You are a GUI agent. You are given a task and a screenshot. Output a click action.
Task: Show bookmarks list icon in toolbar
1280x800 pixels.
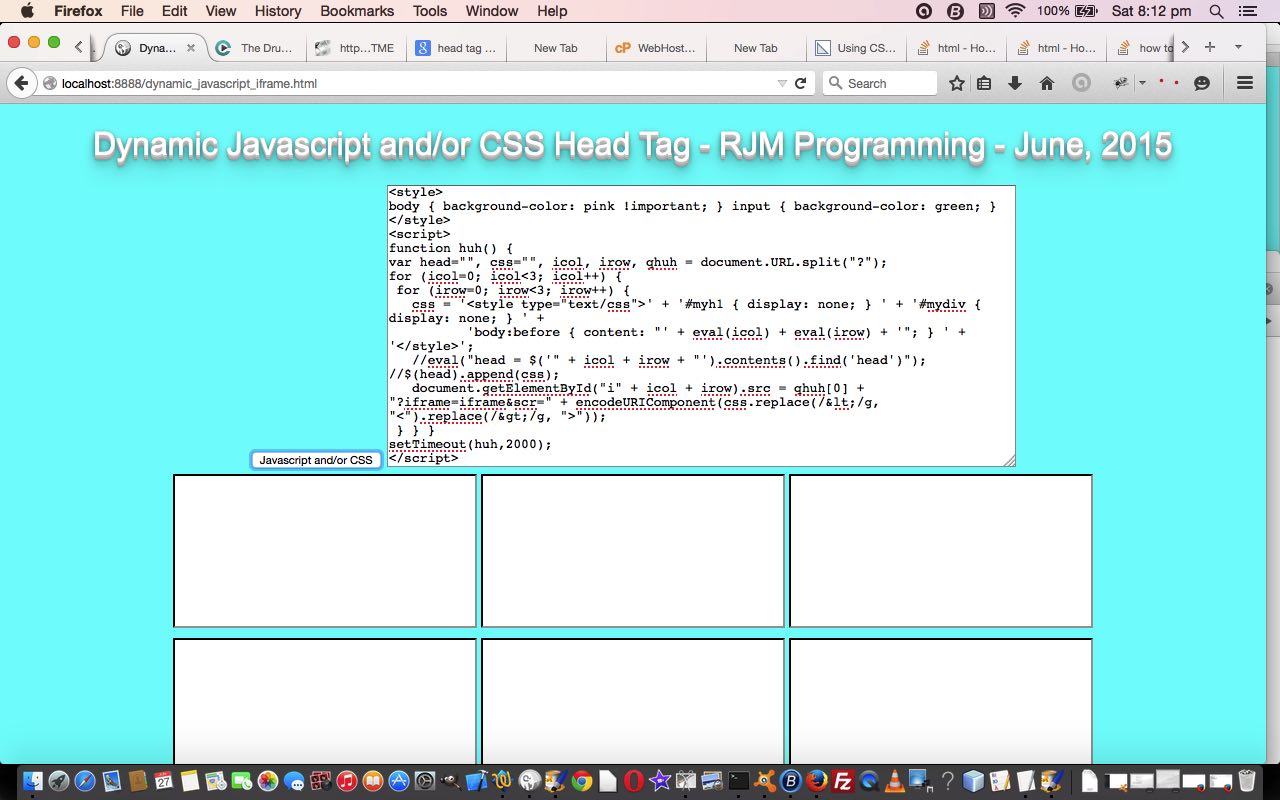click(984, 84)
